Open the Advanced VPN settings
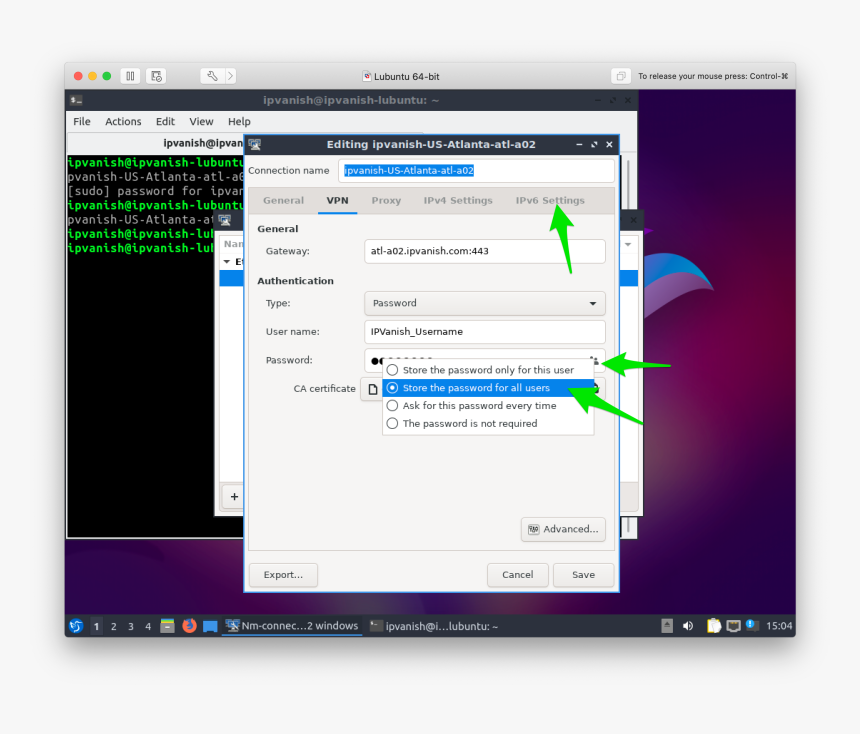 (x=563, y=529)
